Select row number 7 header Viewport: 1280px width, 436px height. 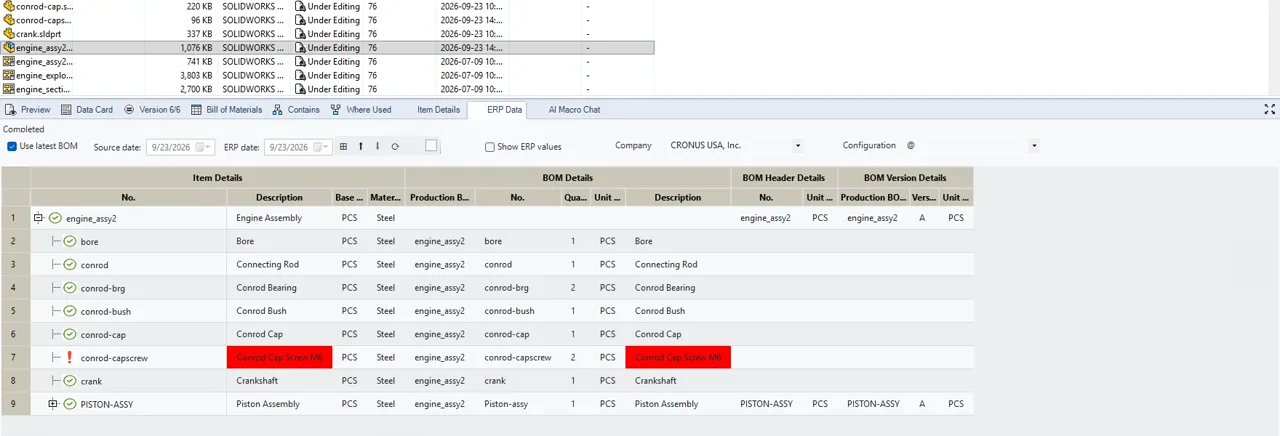pos(14,358)
